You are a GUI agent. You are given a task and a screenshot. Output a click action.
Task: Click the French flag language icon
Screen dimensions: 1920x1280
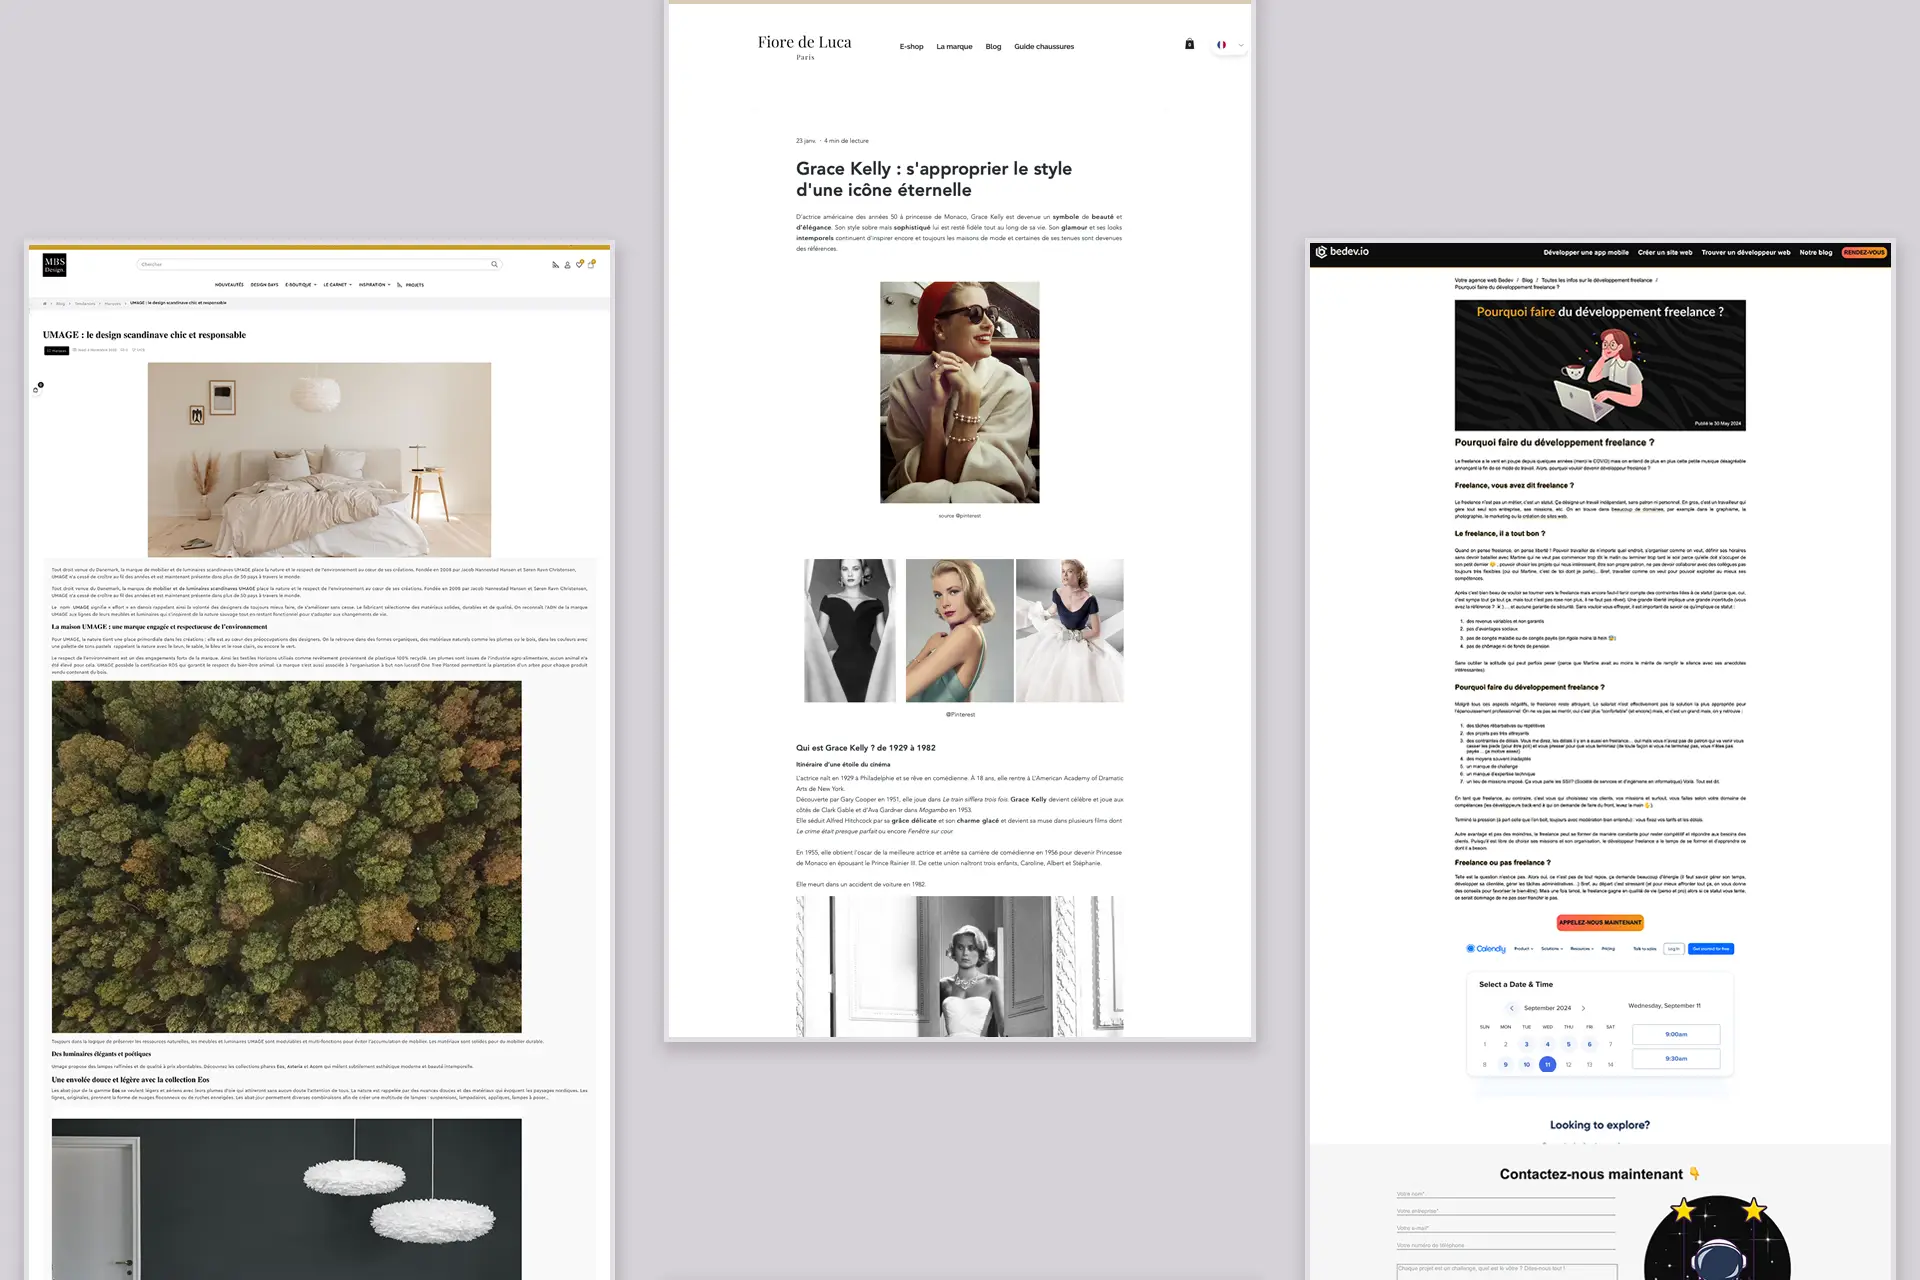coord(1221,45)
